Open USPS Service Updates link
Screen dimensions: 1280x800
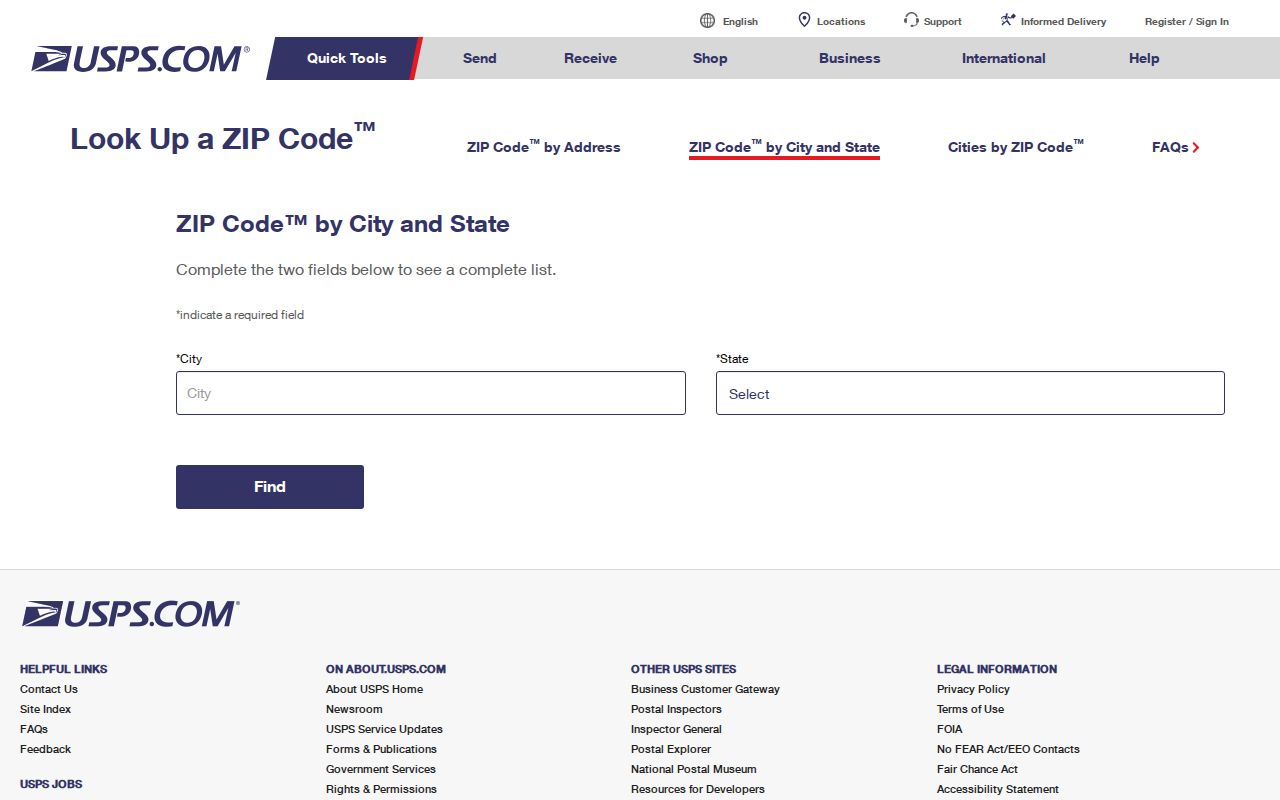coord(384,729)
